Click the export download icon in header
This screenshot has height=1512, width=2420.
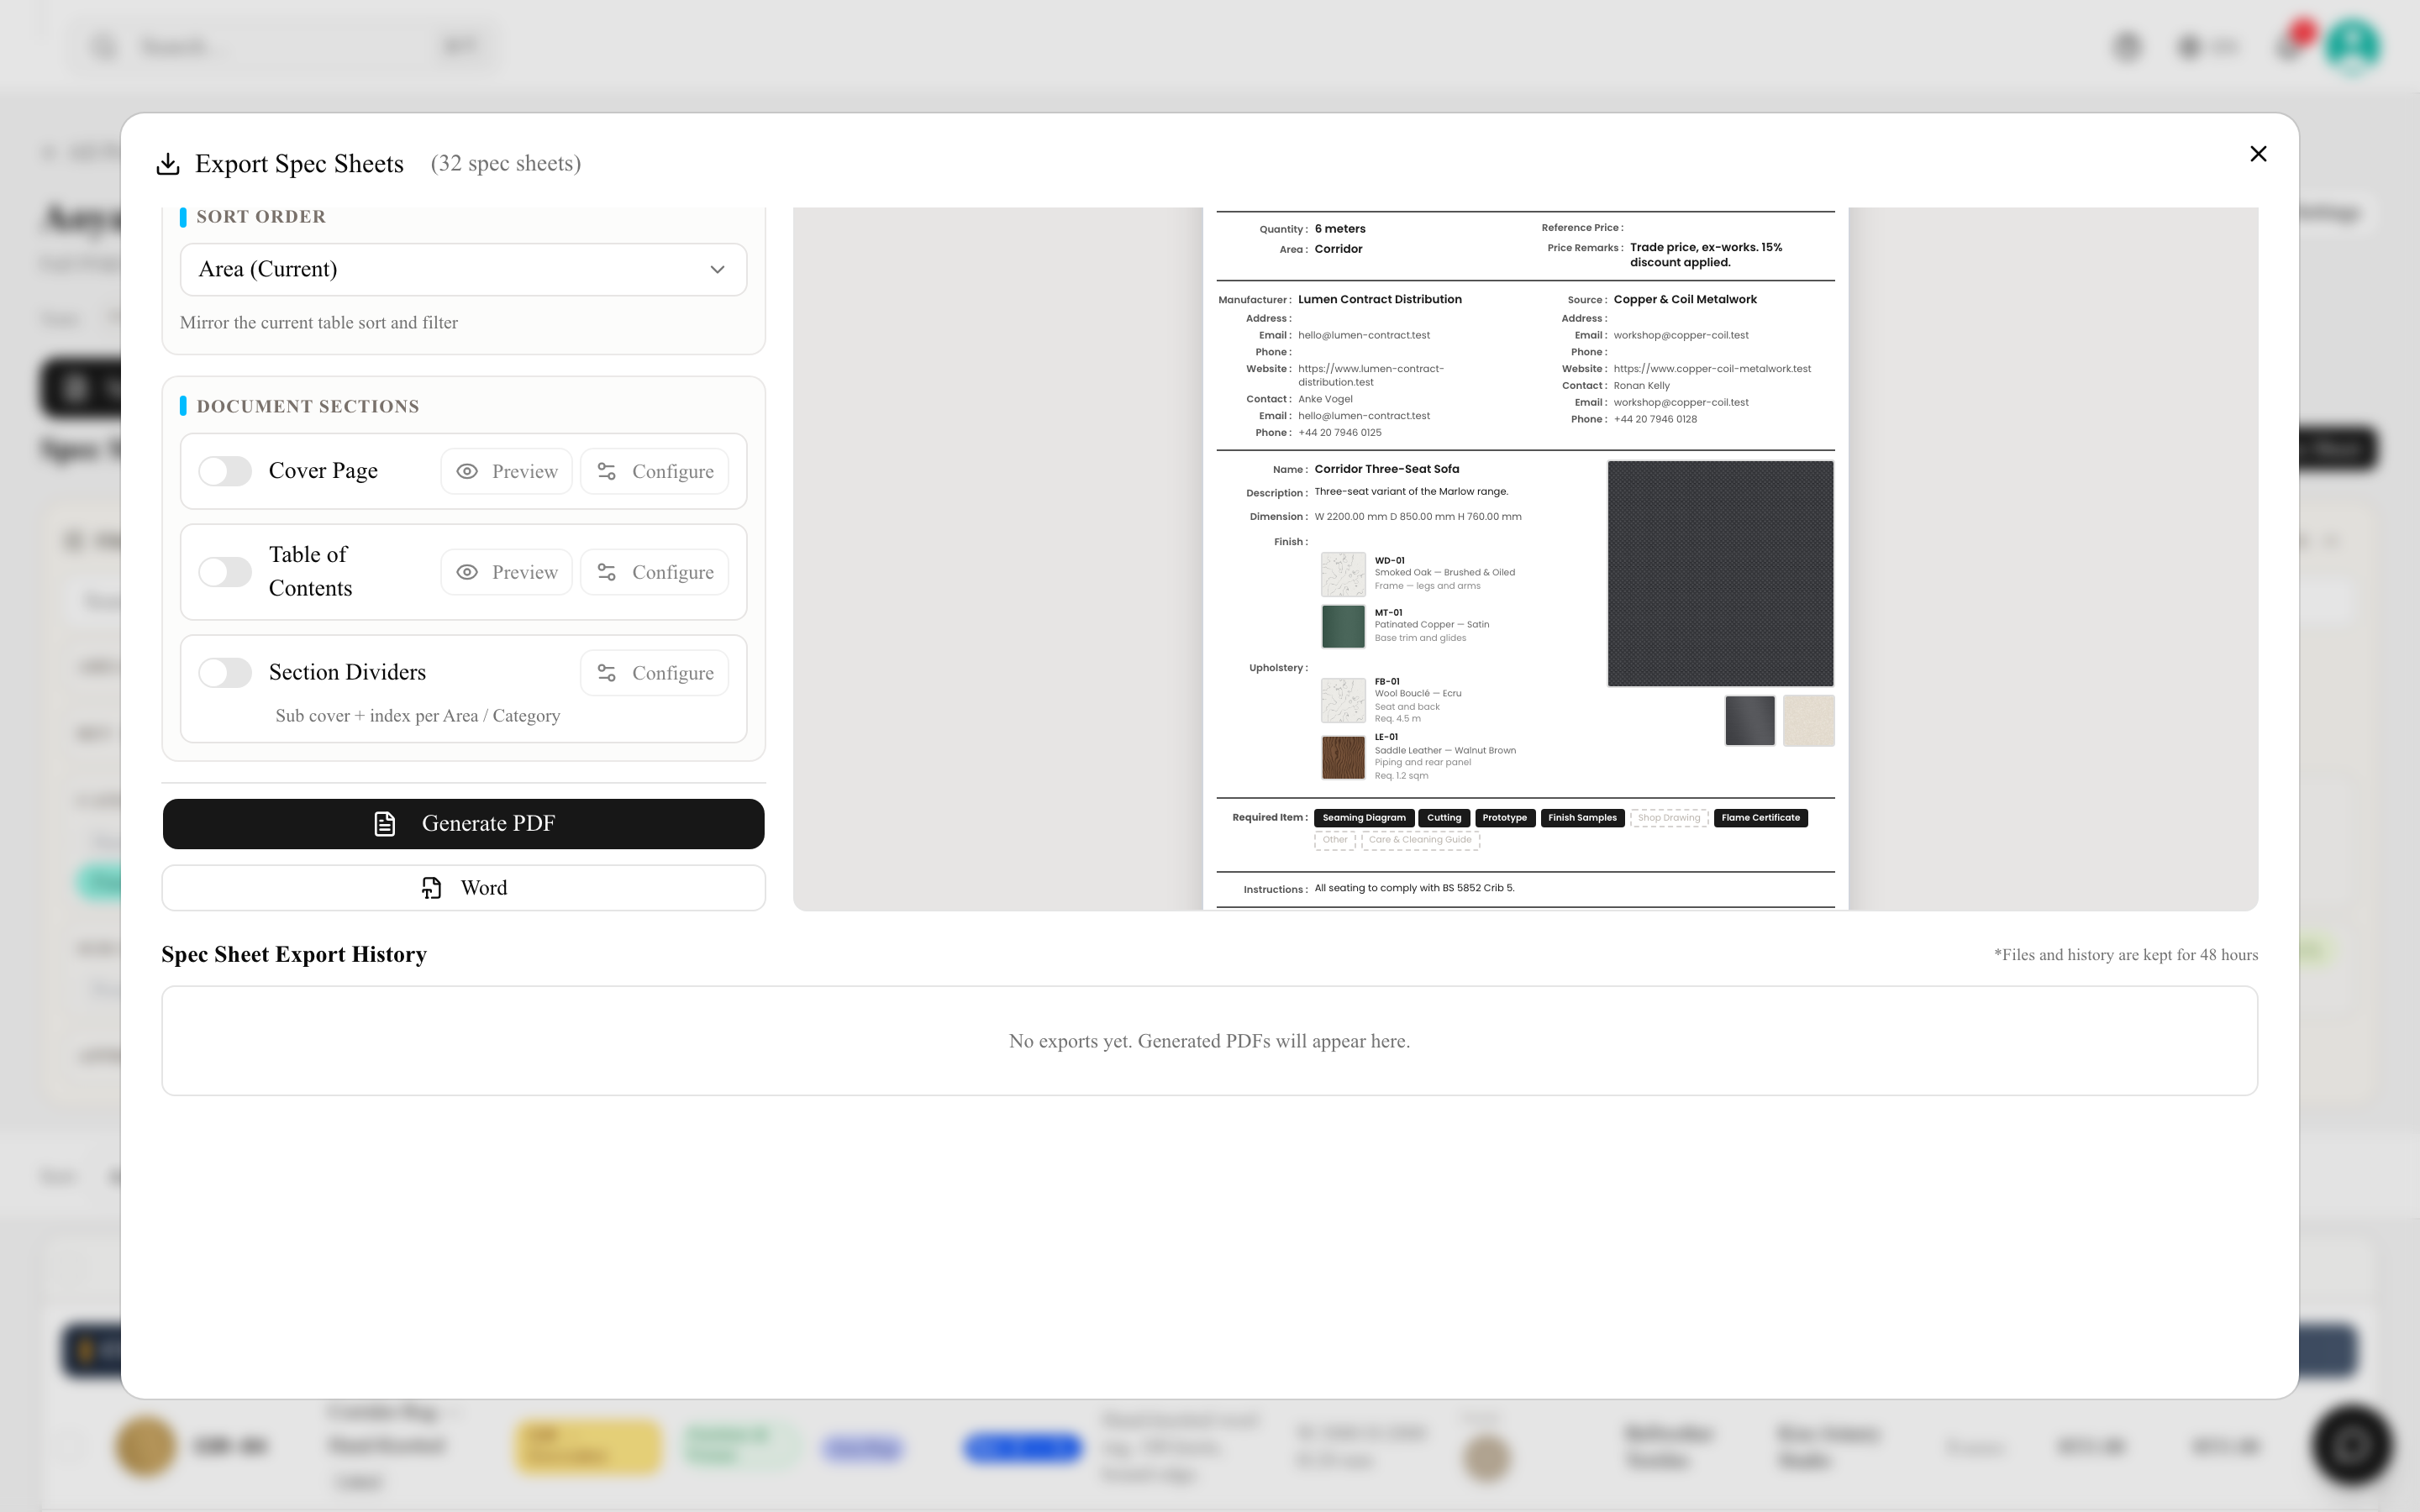point(168,164)
